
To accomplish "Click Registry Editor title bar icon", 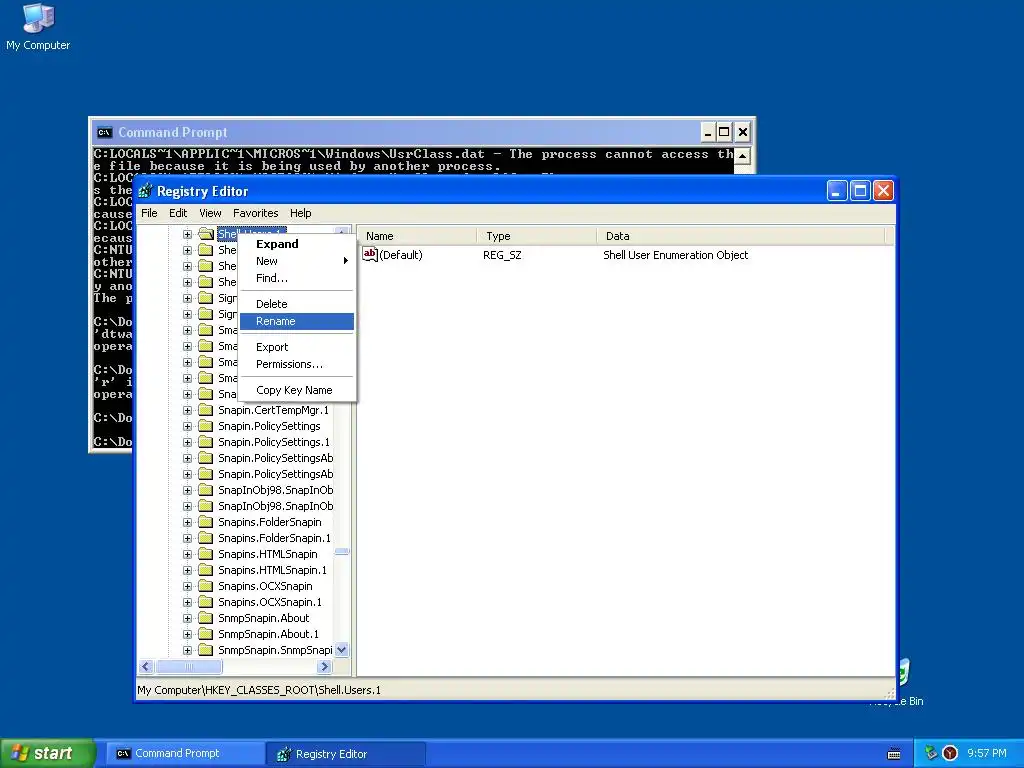I will [x=146, y=191].
